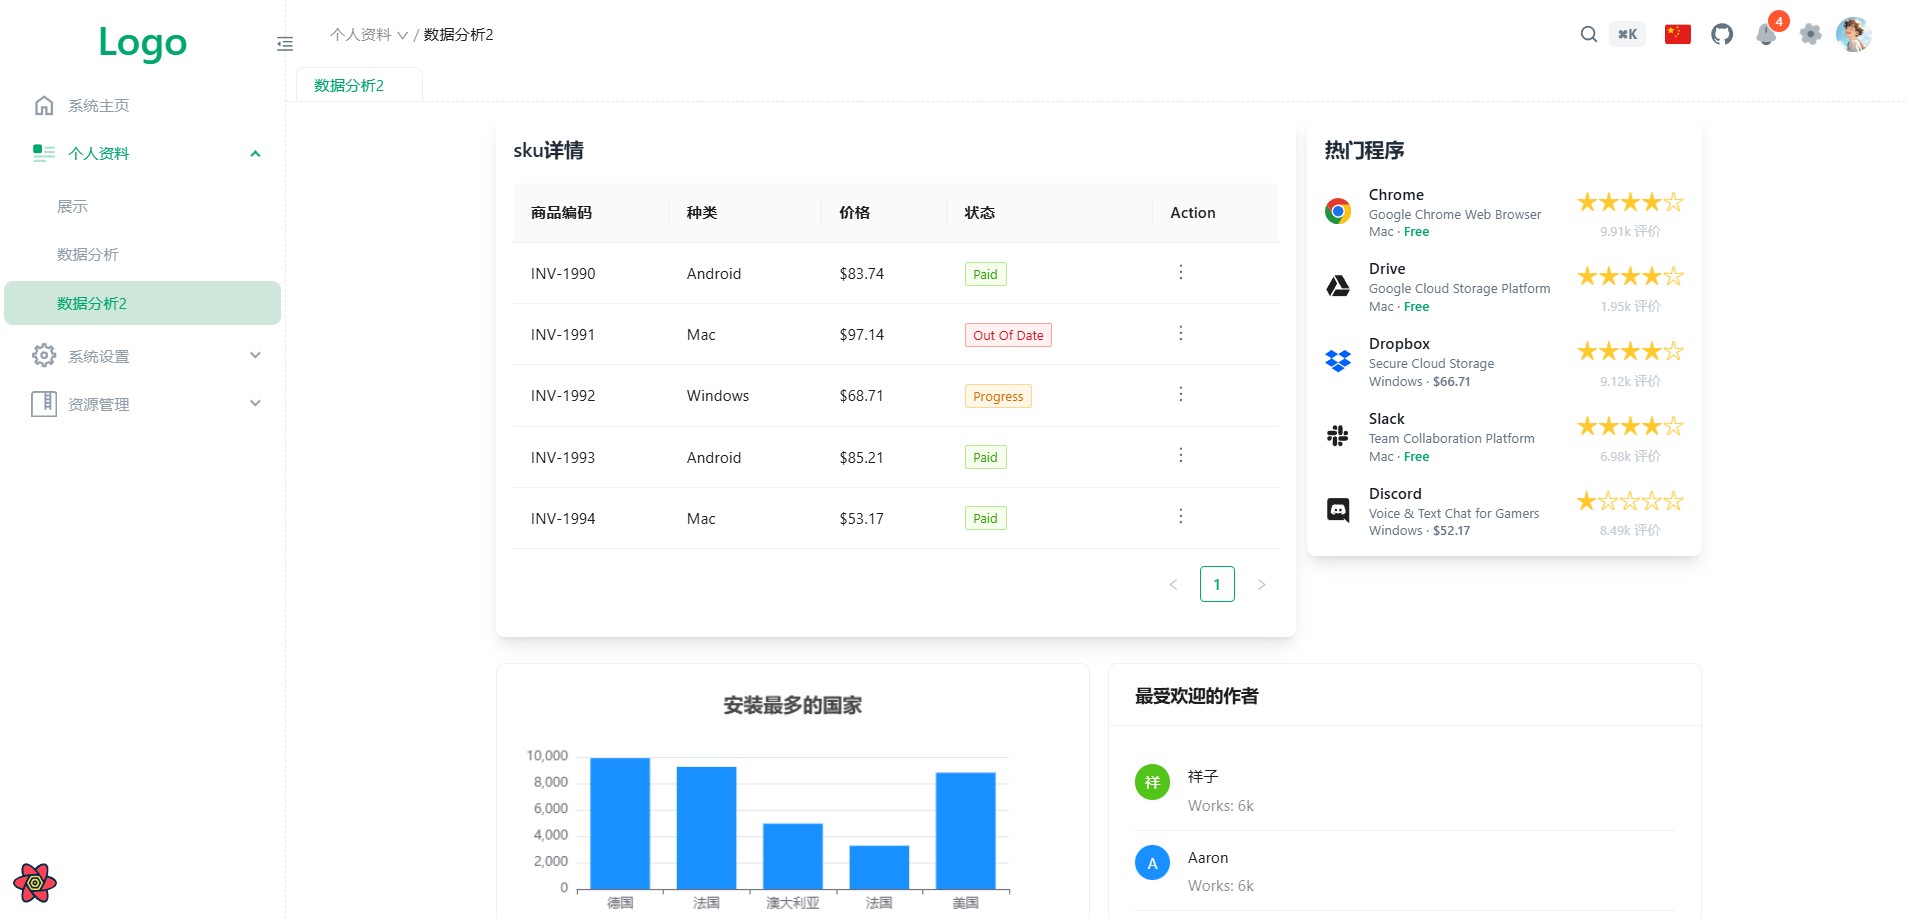The height and width of the screenshot is (918, 1908).
Task: Click the Discord app icon
Action: coord(1337,509)
